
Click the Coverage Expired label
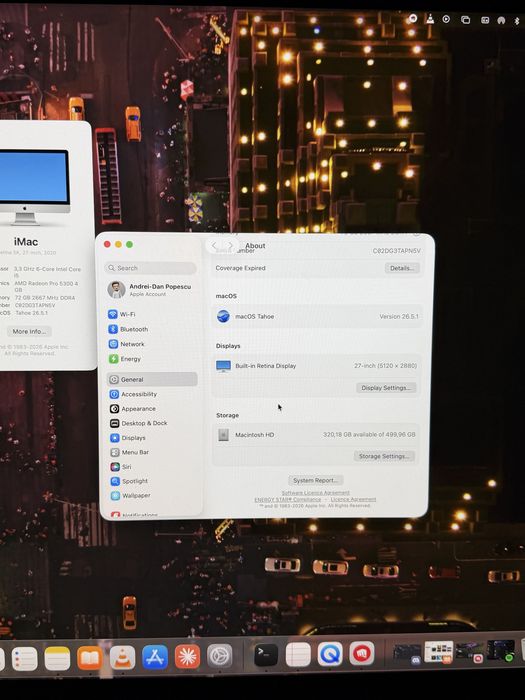[x=240, y=268]
